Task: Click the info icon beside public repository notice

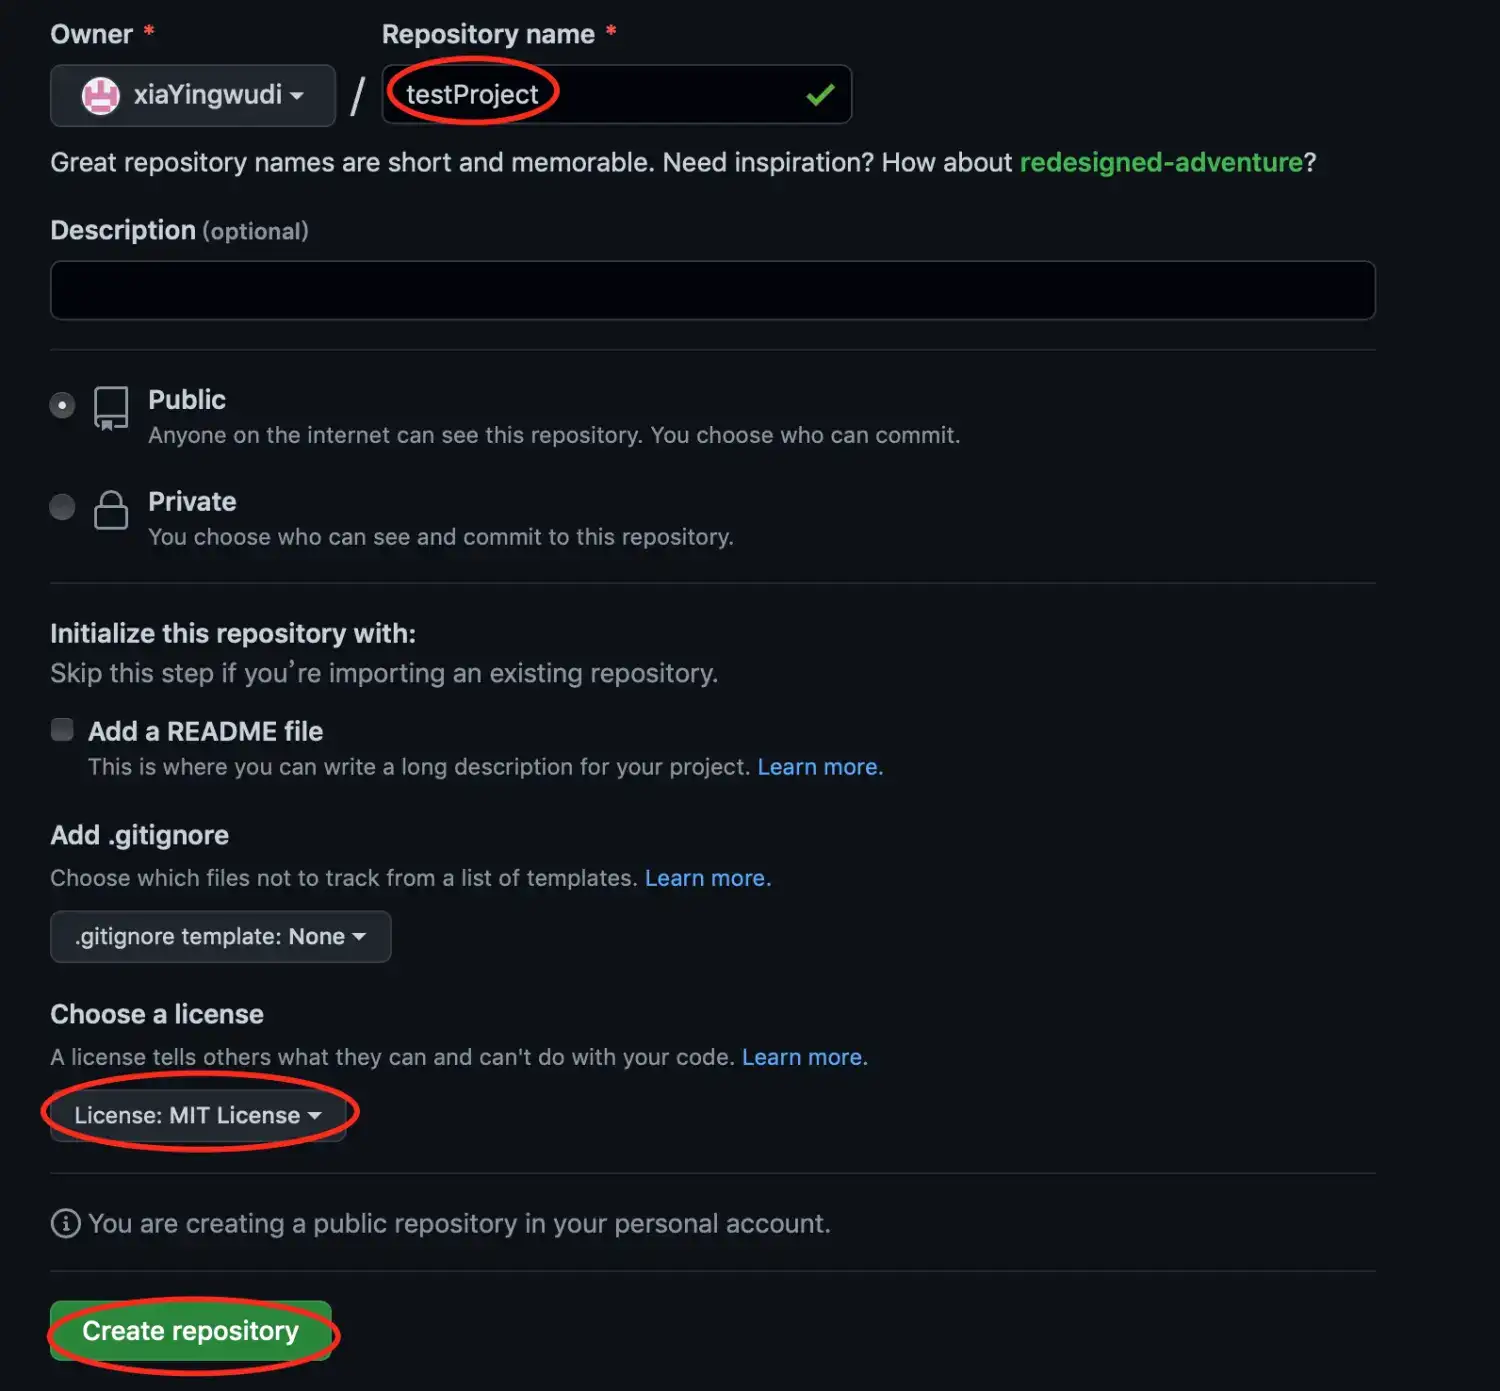Action: pyautogui.click(x=66, y=1223)
